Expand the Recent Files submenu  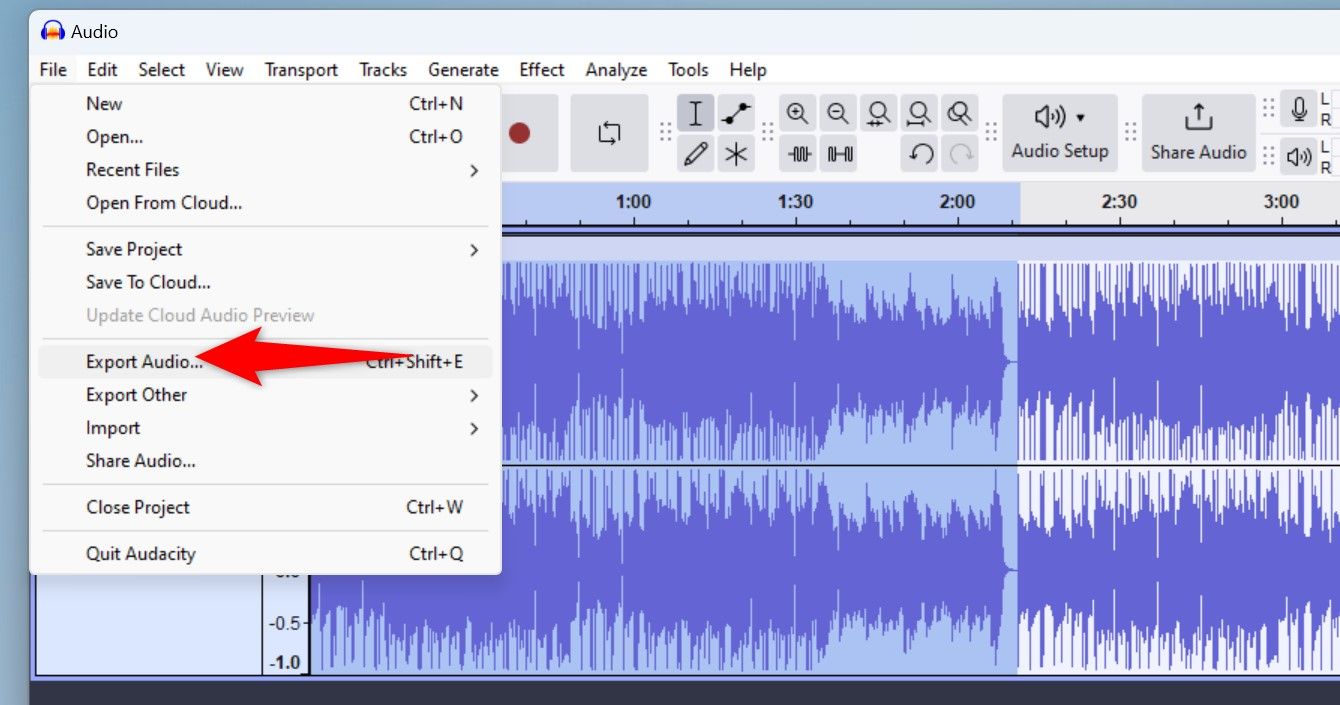point(131,169)
